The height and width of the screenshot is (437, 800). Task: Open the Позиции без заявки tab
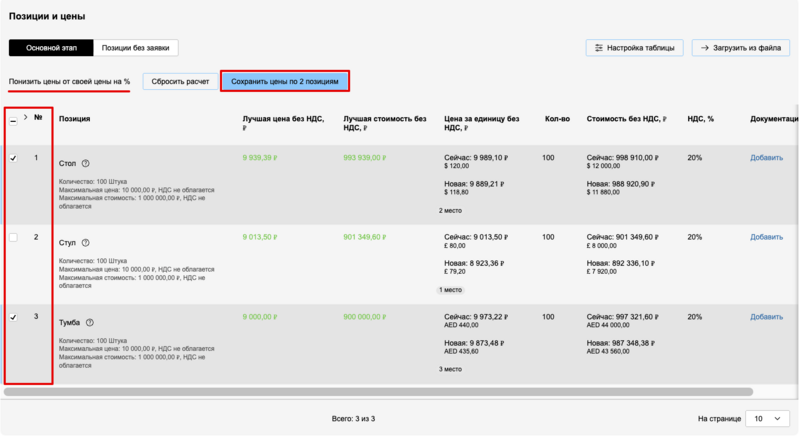point(135,48)
